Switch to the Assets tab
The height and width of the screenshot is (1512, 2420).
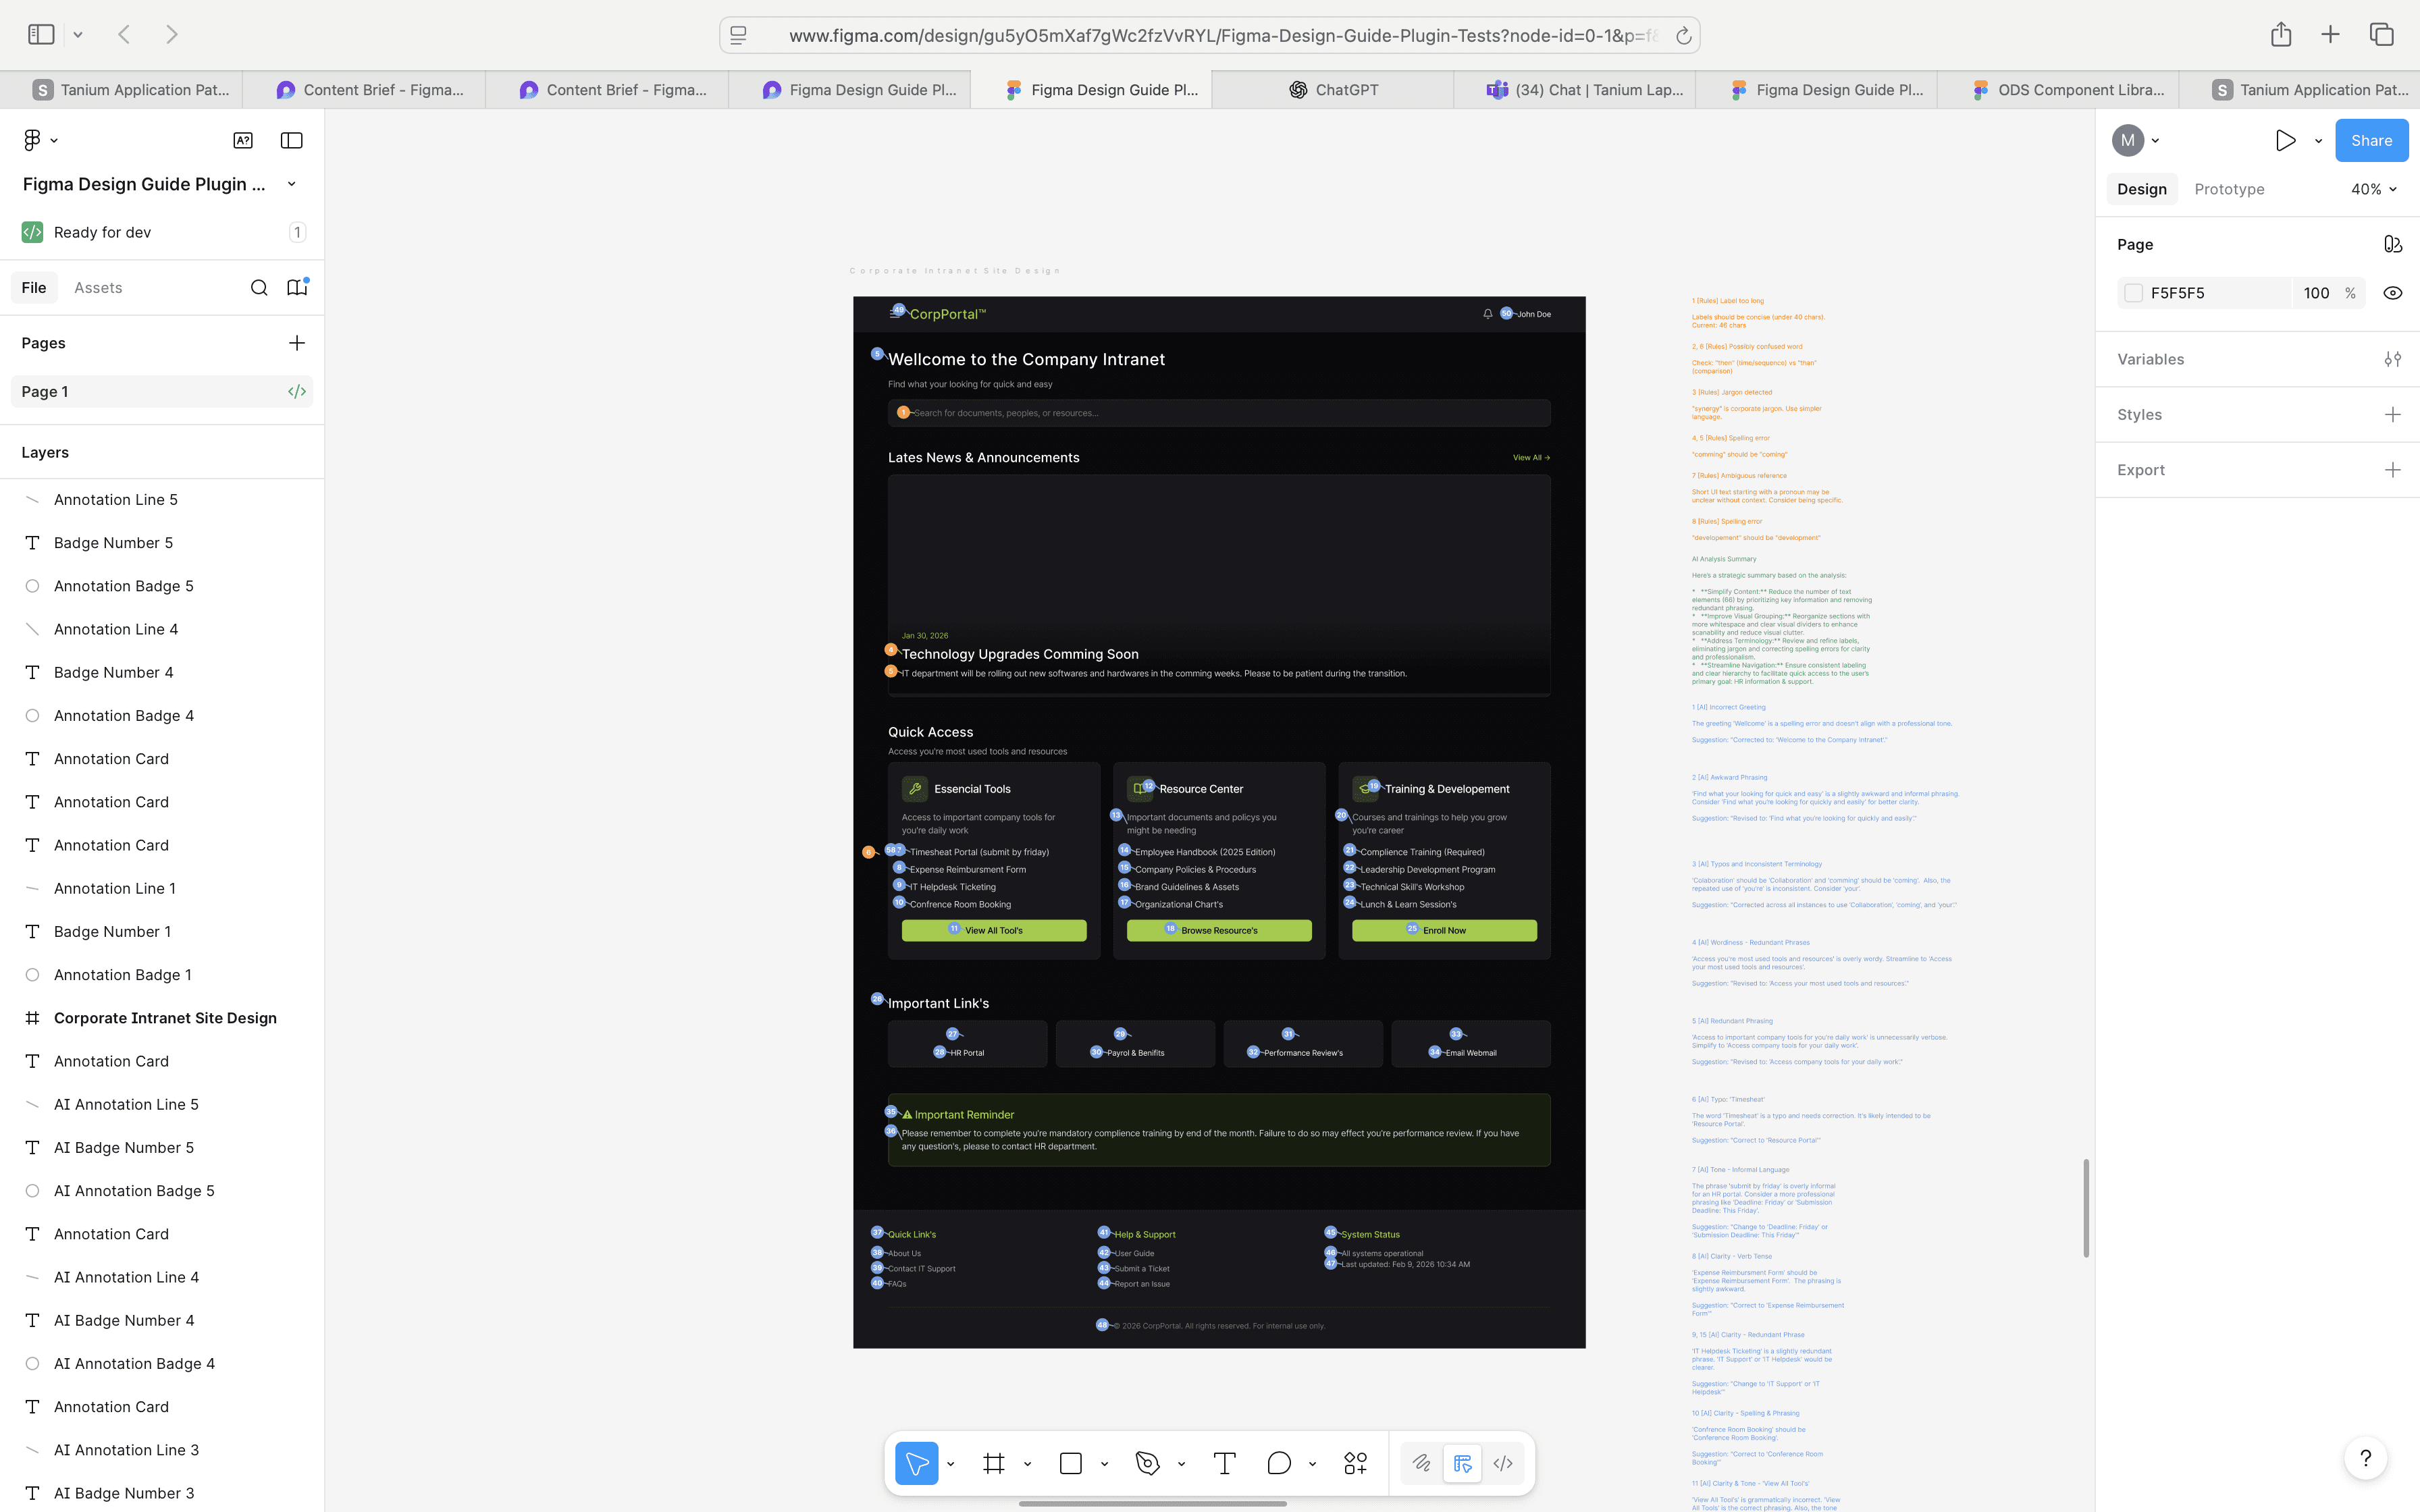pyautogui.click(x=98, y=288)
